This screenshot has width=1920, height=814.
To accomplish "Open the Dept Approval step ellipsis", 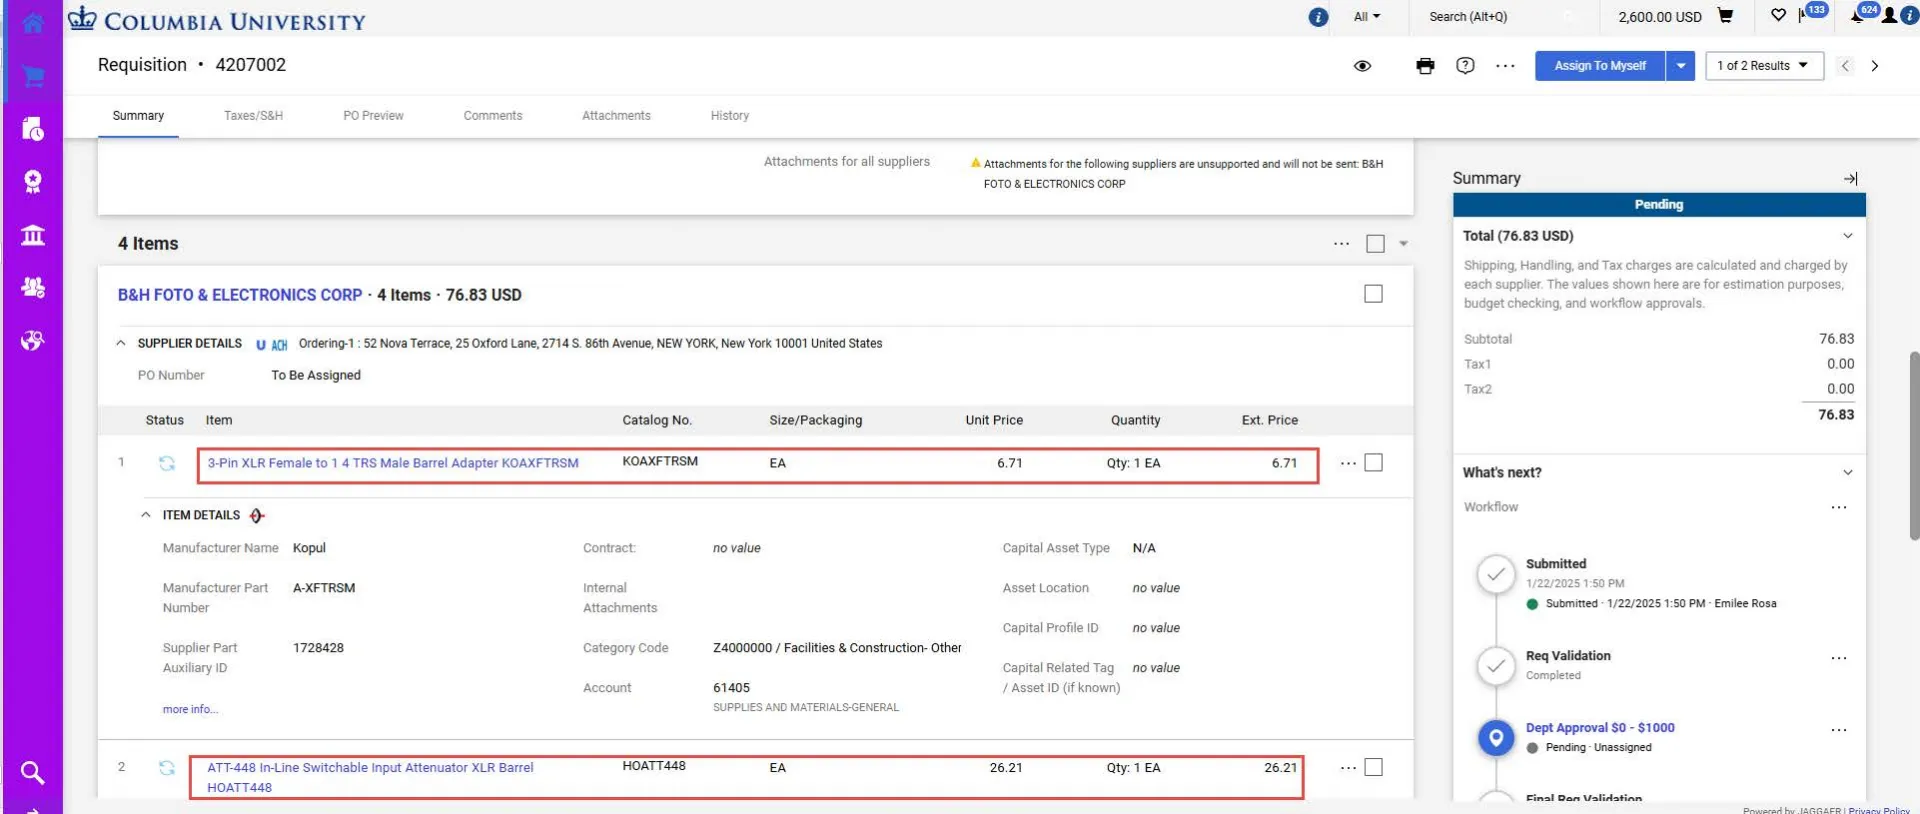I will [x=1839, y=730].
